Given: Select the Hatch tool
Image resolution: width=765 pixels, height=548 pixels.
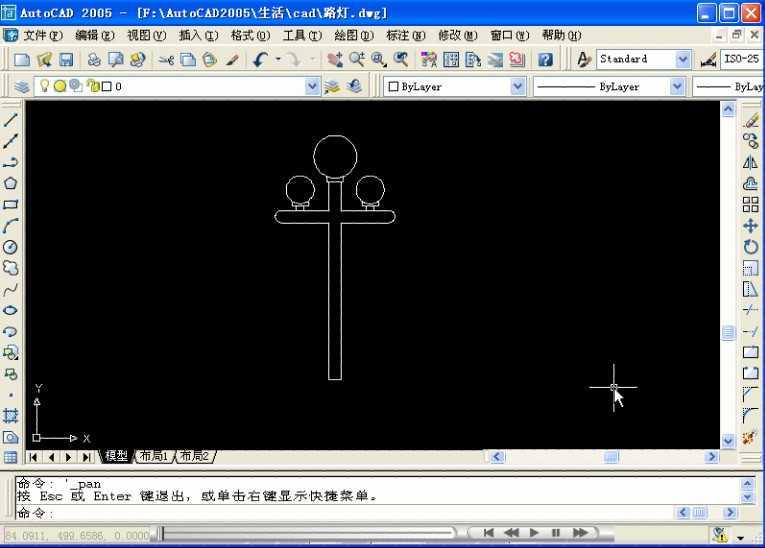Looking at the screenshot, I should tap(10, 416).
